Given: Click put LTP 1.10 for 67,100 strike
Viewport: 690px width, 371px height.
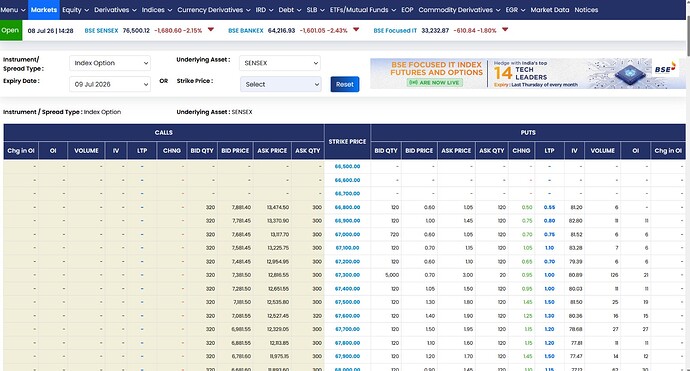Looking at the screenshot, I should pos(549,248).
